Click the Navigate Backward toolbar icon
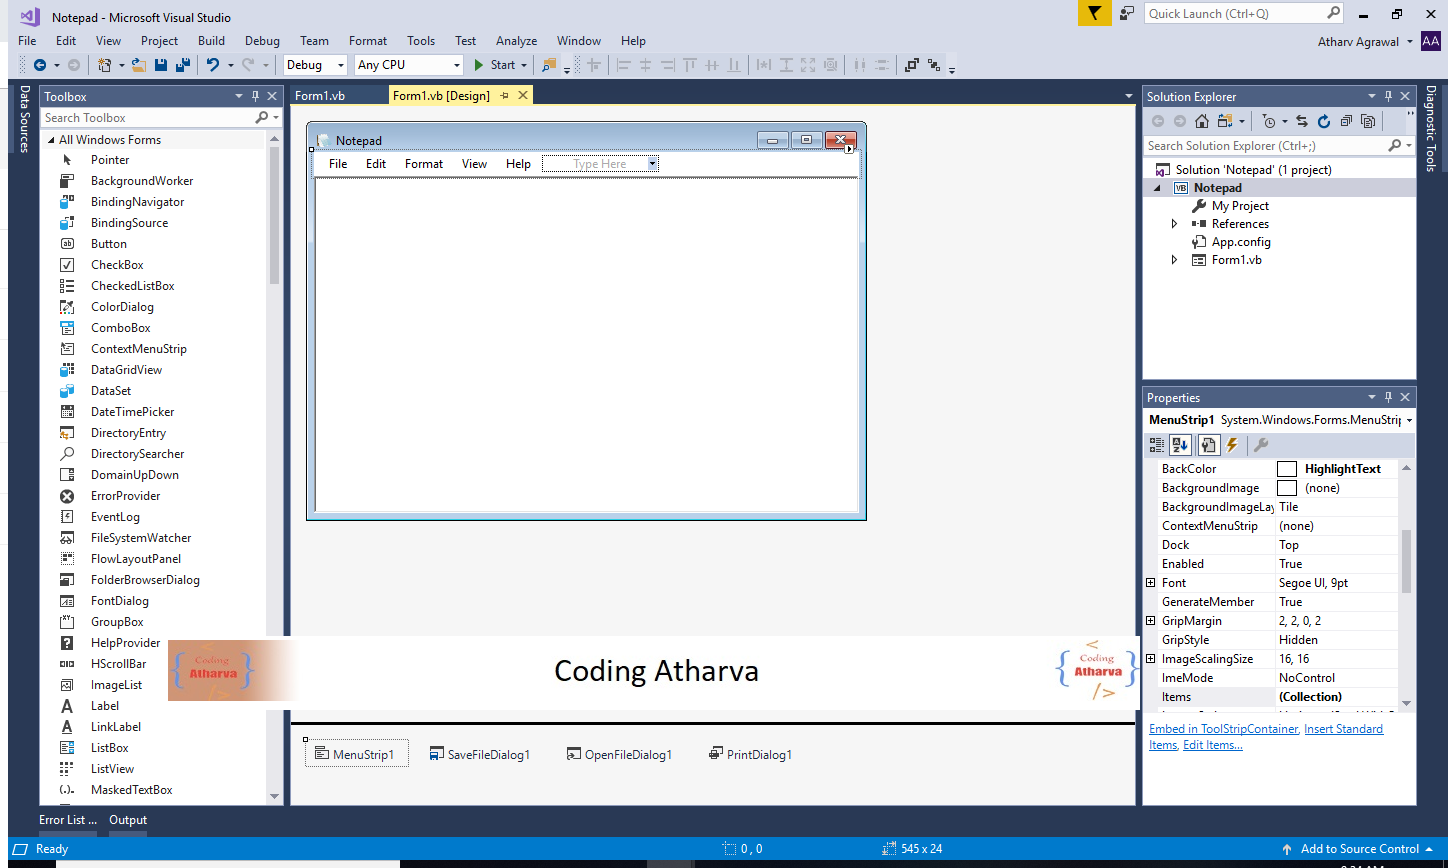The image size is (1448, 868). point(40,65)
